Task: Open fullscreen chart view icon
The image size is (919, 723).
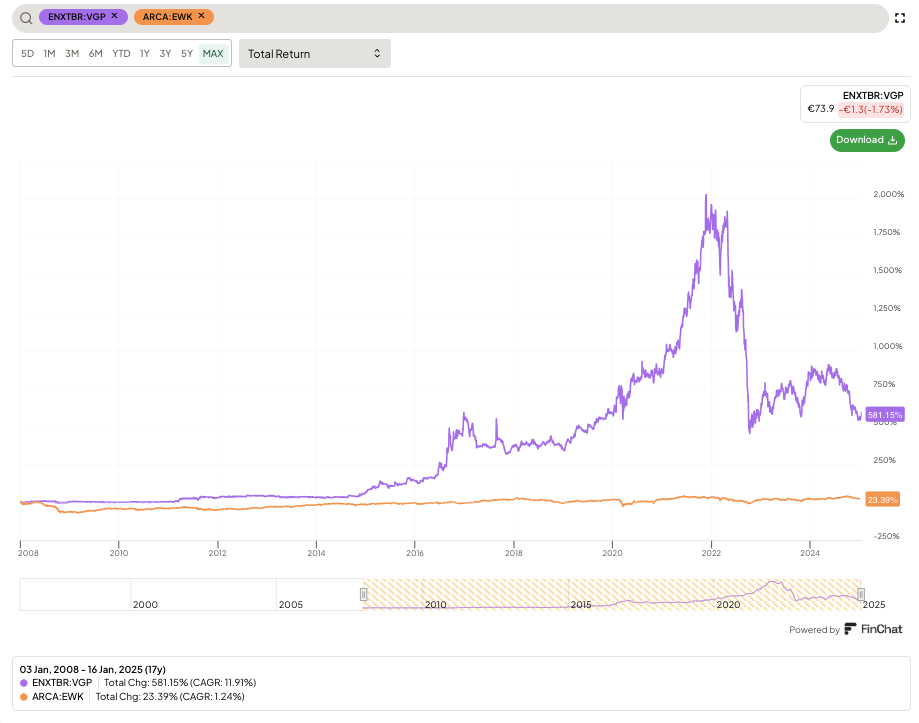Action: point(900,18)
